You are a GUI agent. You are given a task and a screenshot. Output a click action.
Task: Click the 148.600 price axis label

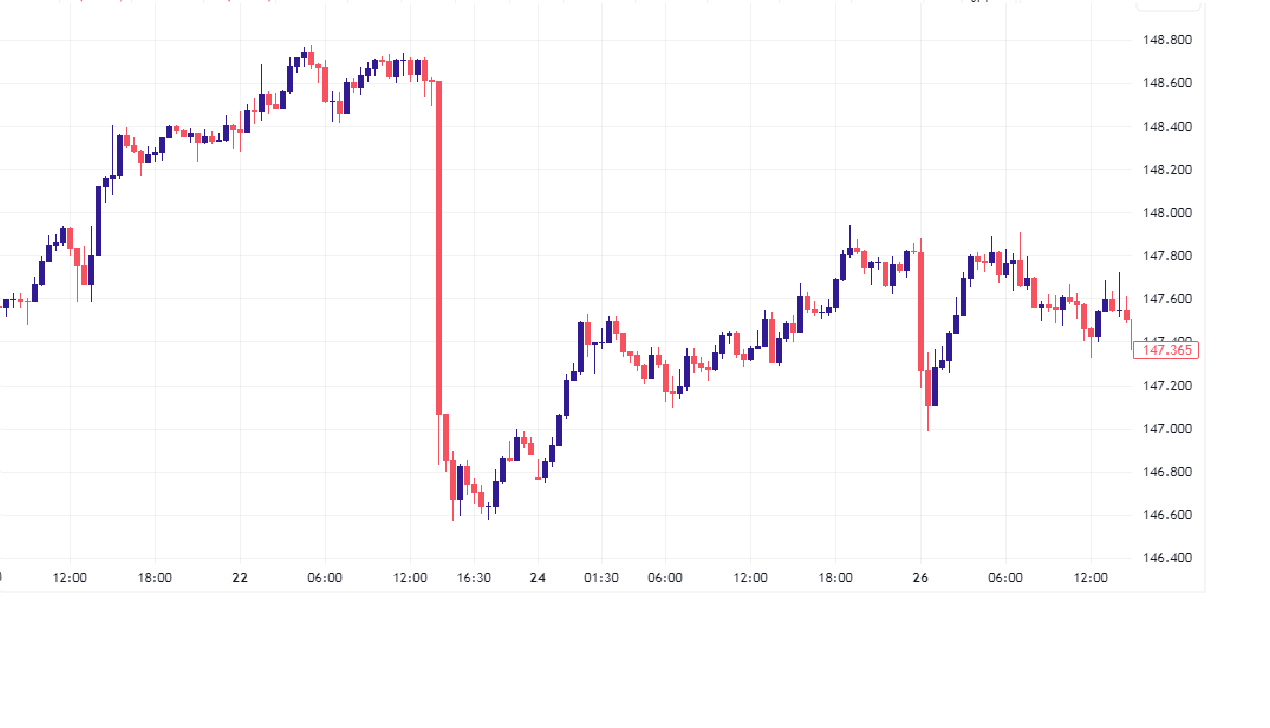(1167, 83)
